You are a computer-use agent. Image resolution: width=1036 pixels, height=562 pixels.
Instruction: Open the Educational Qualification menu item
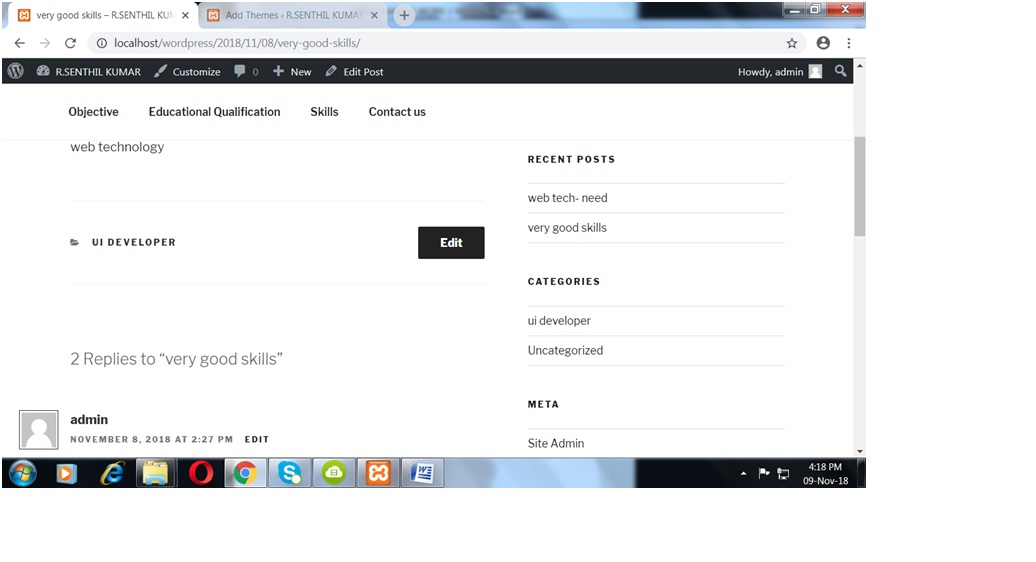click(214, 112)
